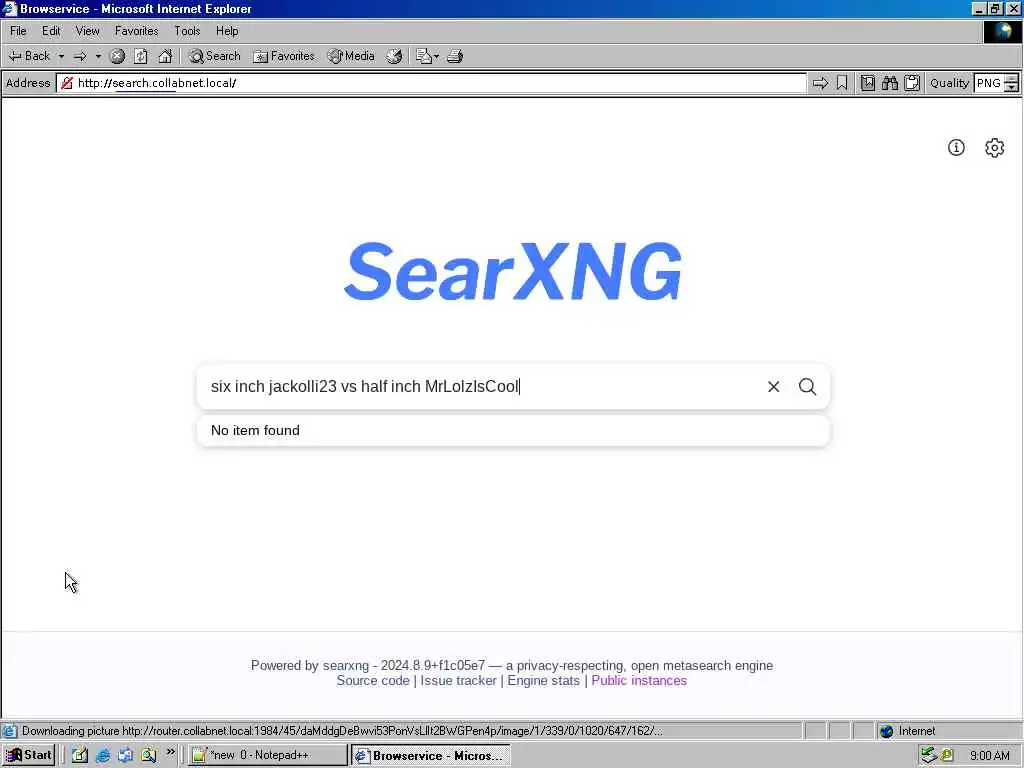Click the Mail toolbar icon
The width and height of the screenshot is (1024, 768).
click(424, 56)
